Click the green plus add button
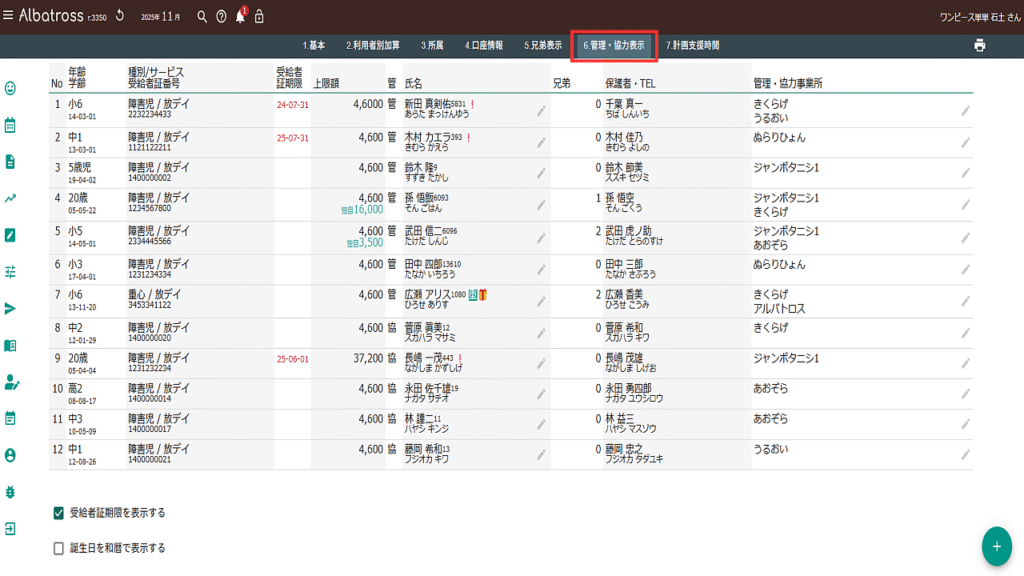This screenshot has height=576, width=1024. 996,546
